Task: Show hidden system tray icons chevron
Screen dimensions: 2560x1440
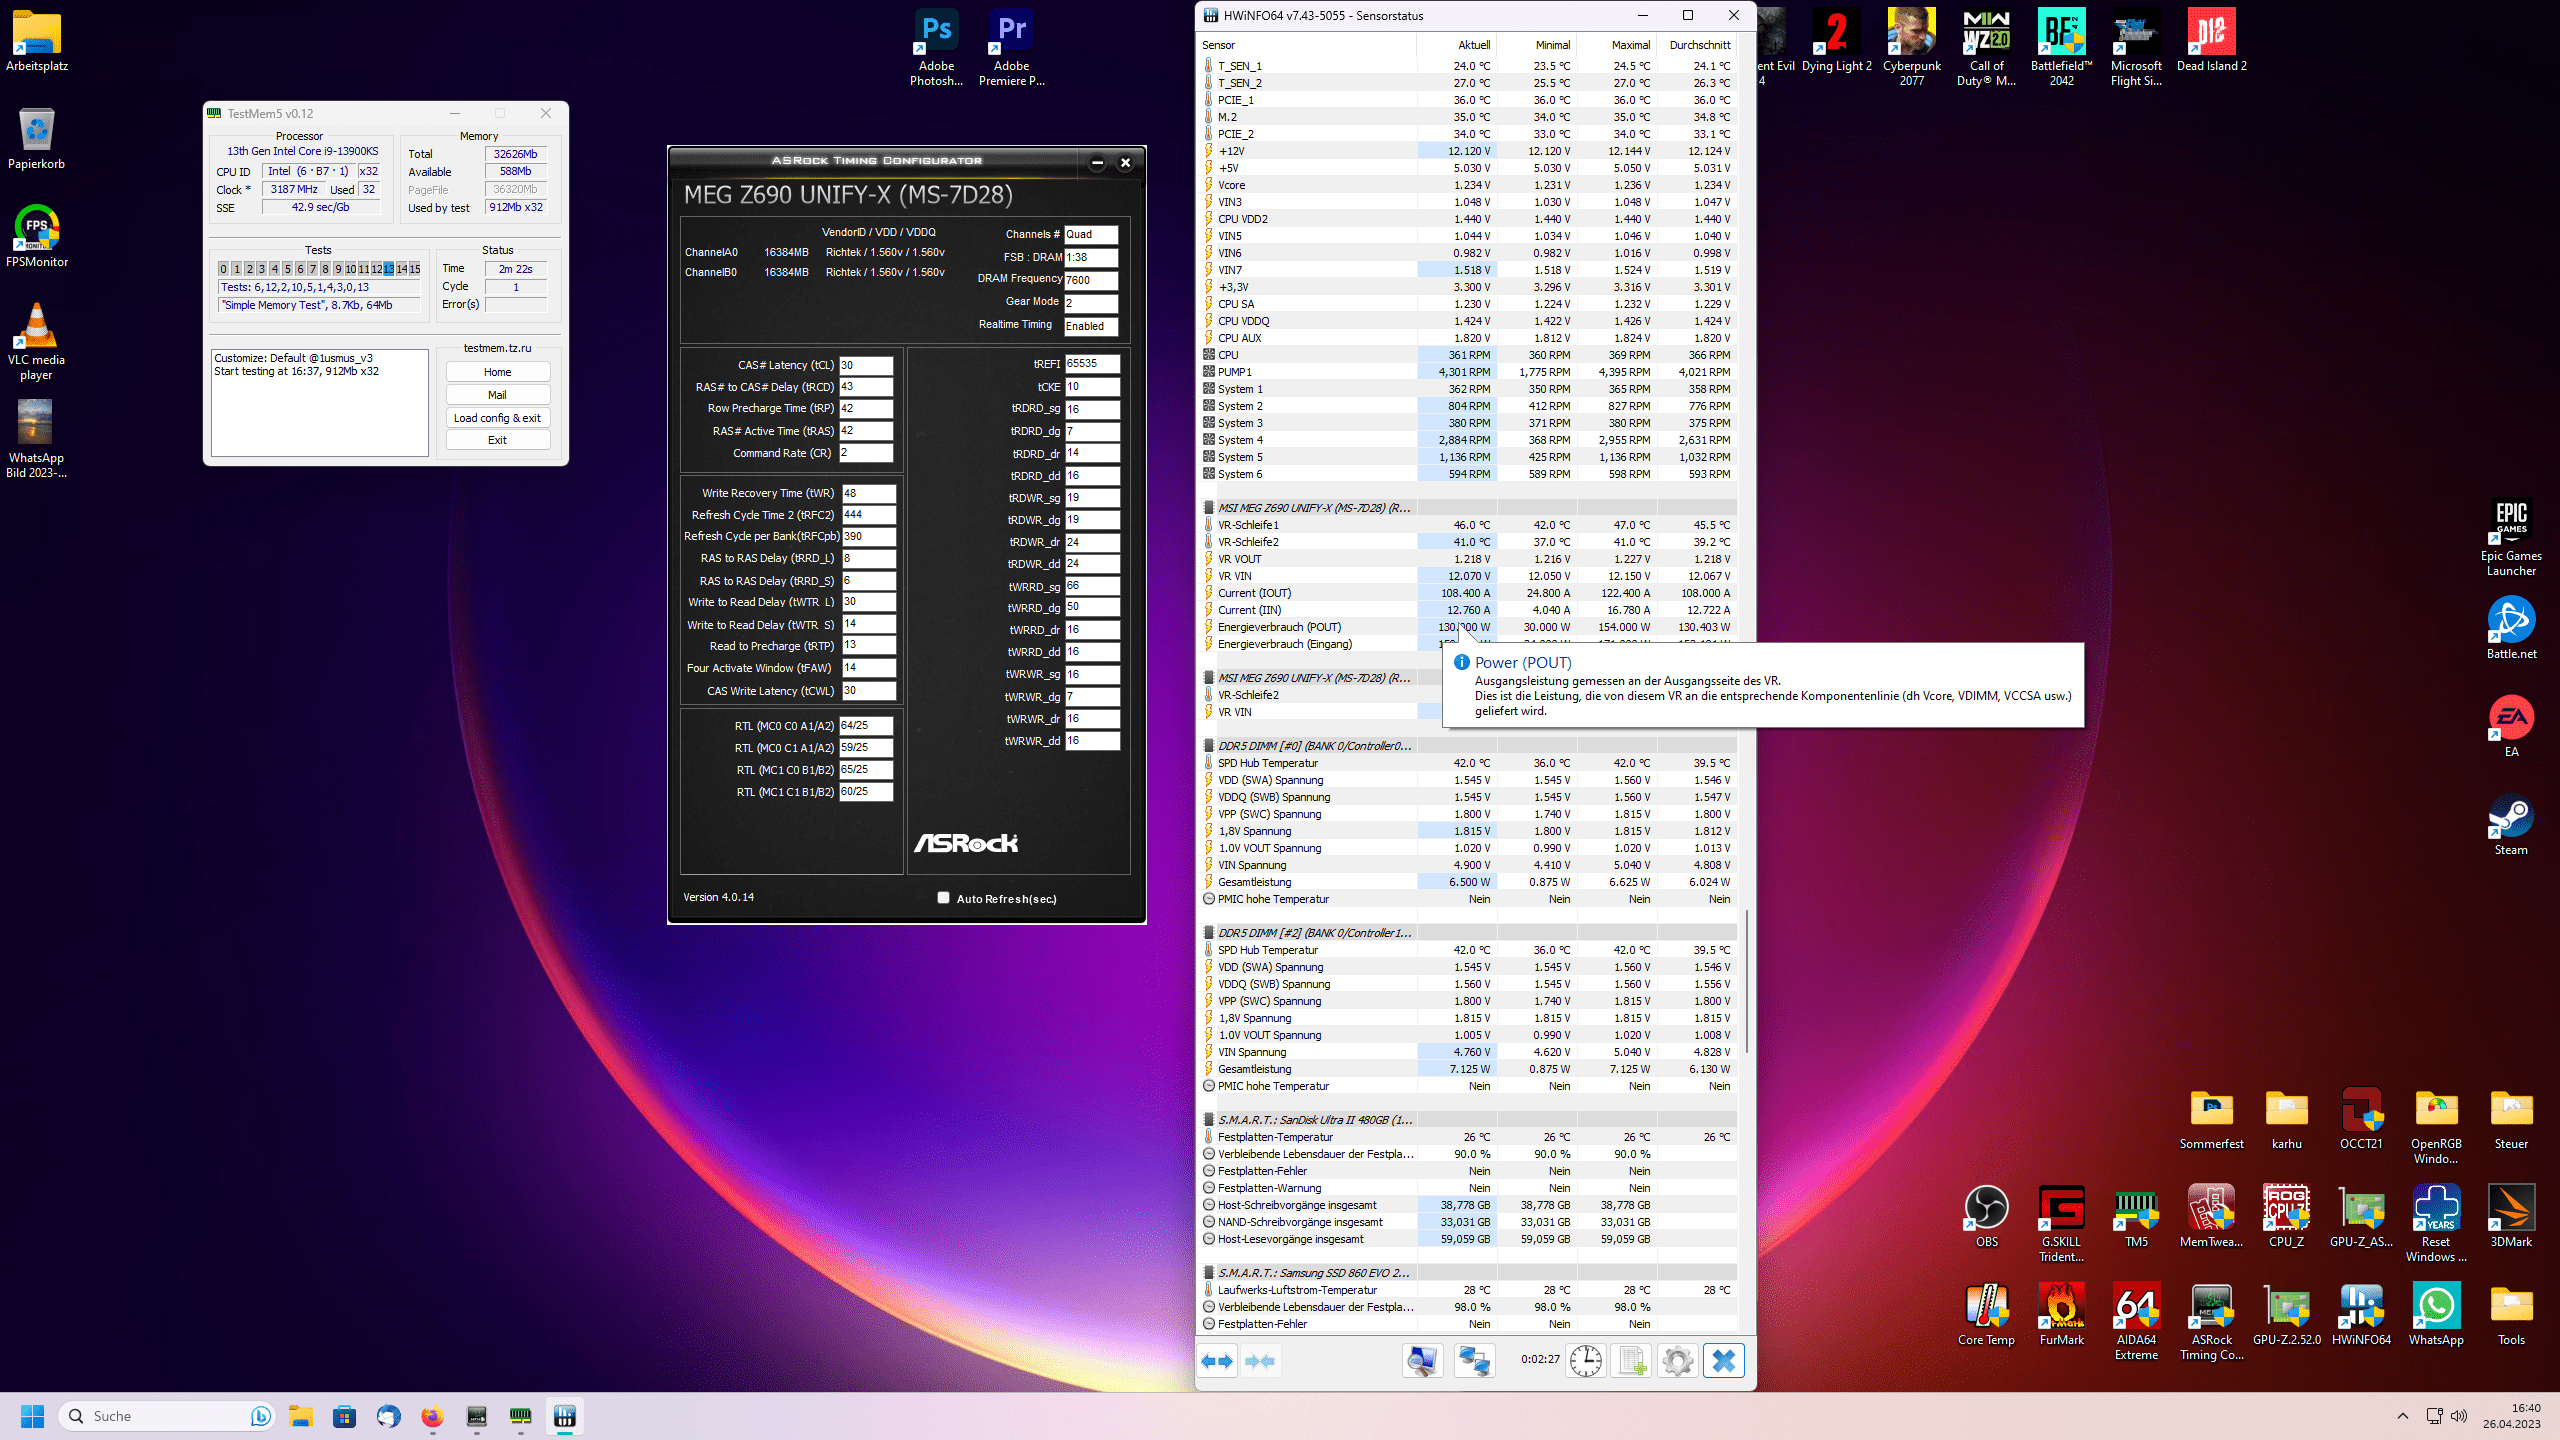Action: pyautogui.click(x=2403, y=1416)
